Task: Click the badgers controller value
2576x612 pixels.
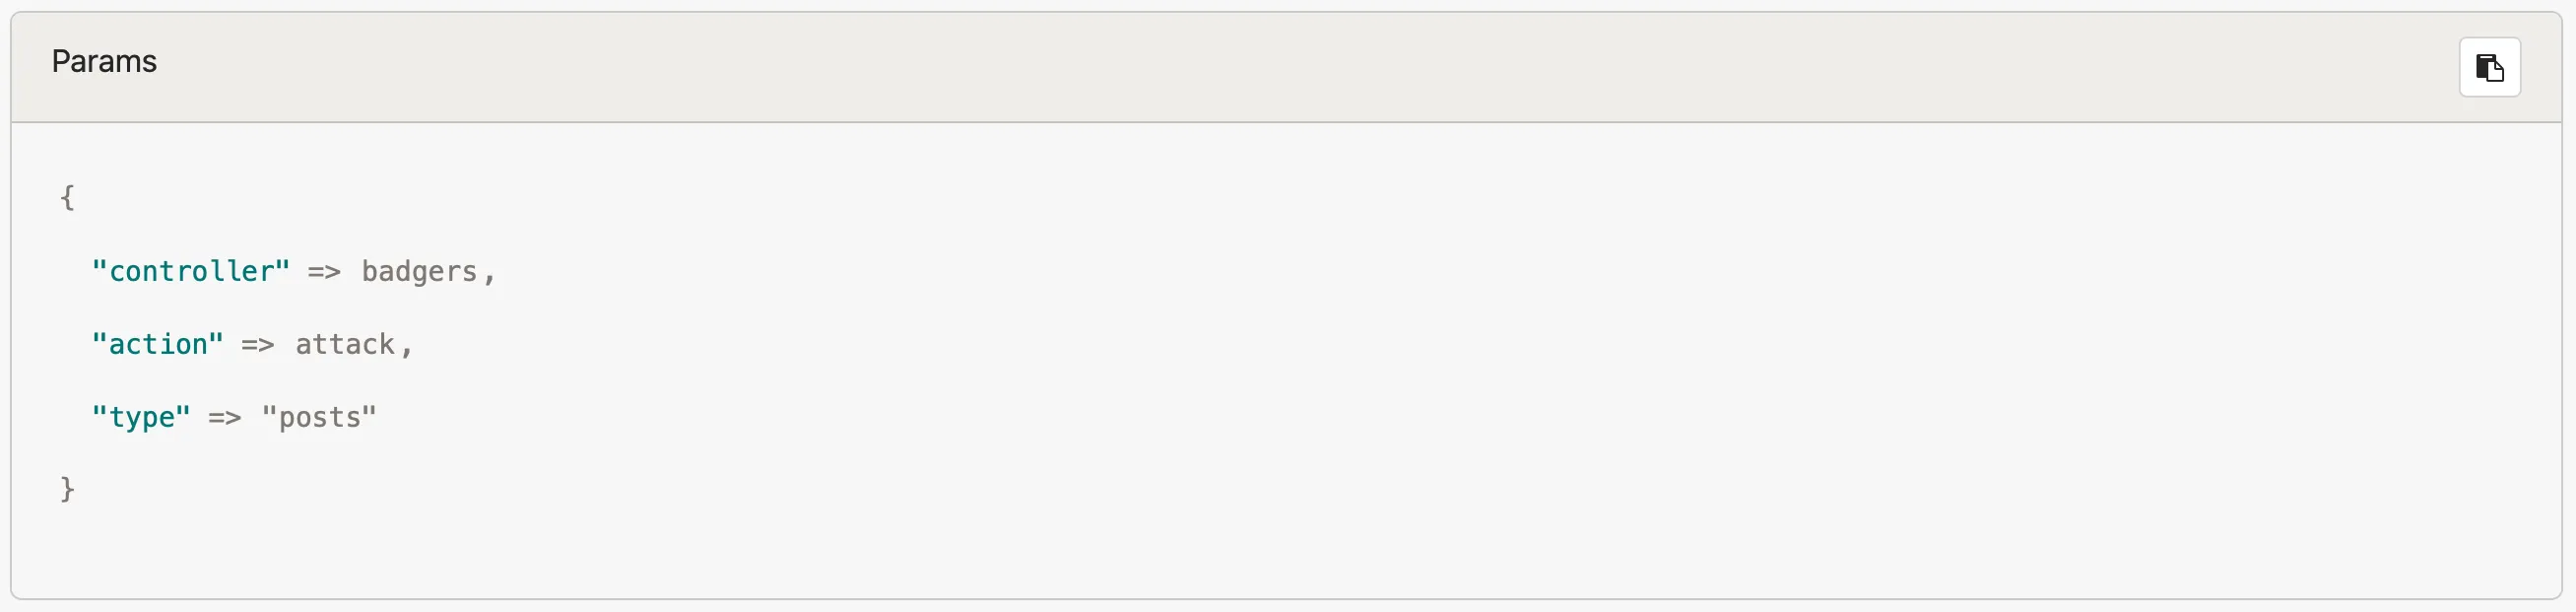Action: coord(419,271)
